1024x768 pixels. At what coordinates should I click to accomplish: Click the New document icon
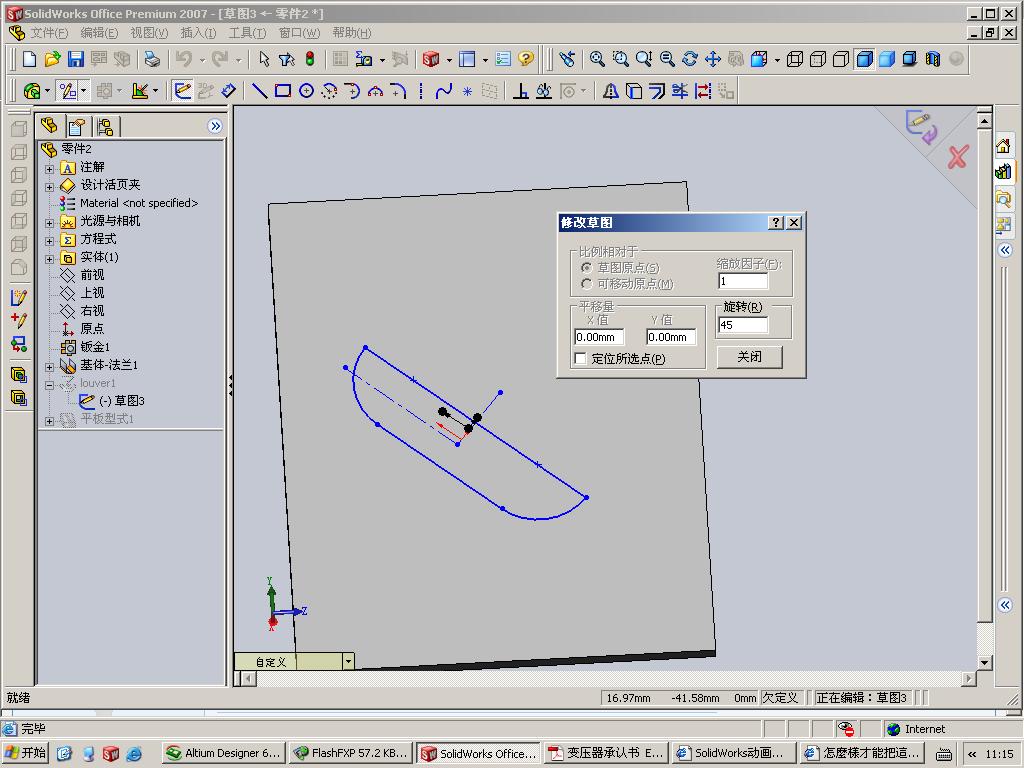29,59
